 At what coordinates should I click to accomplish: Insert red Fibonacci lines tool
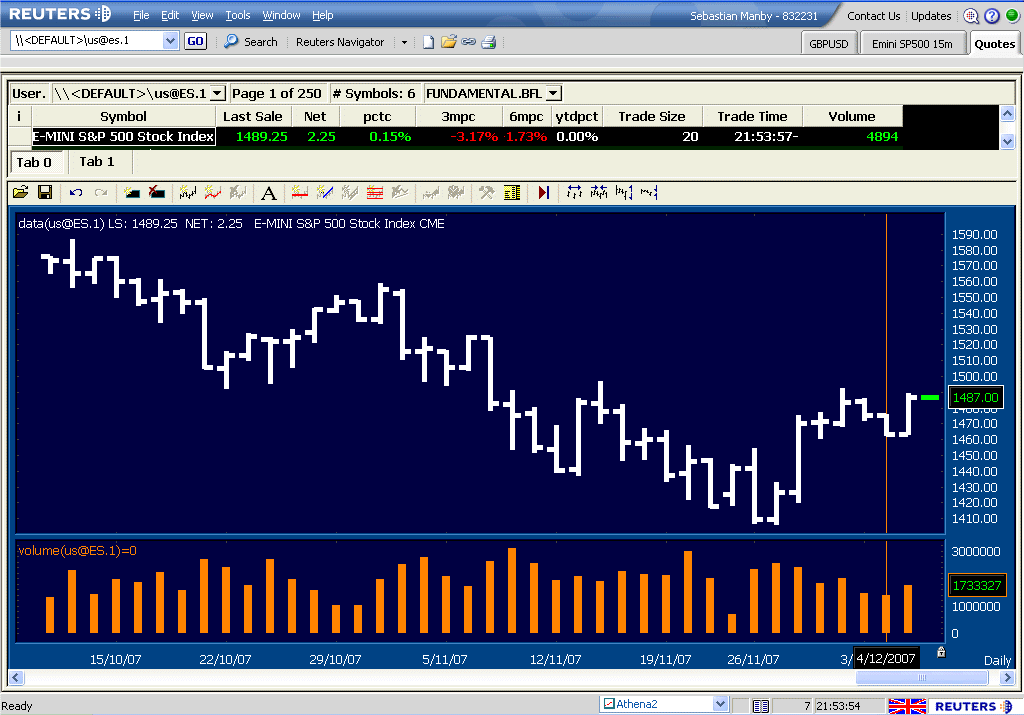click(x=375, y=192)
